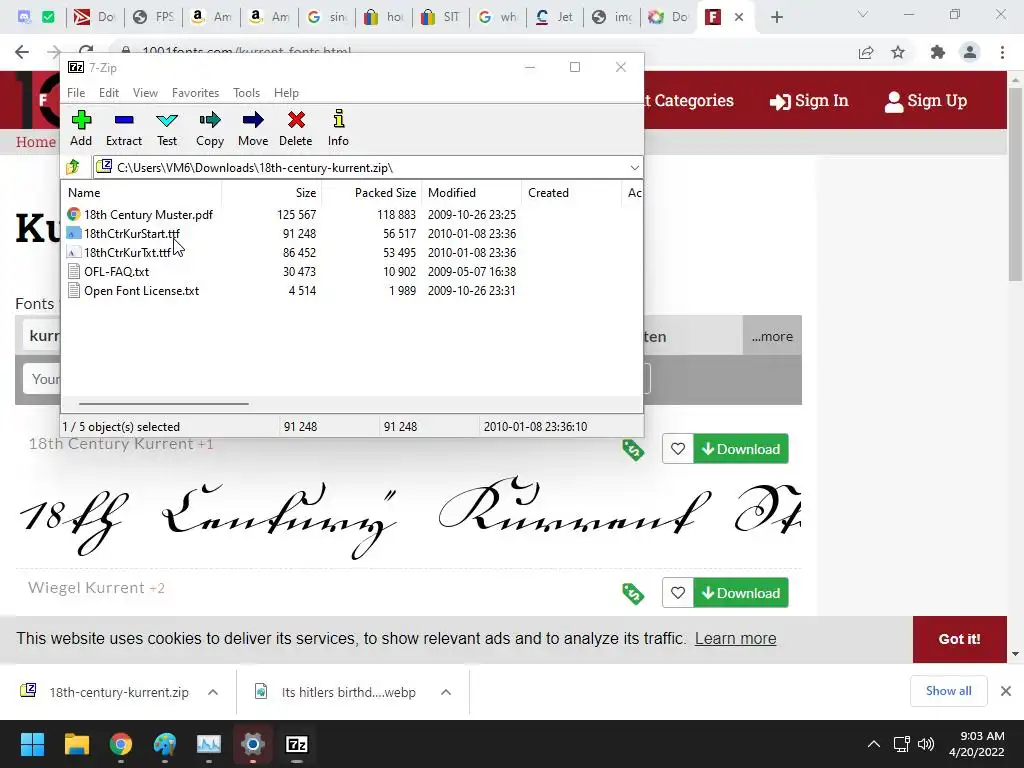Close the downloads bar
Image resolution: width=1024 pixels, height=768 pixels.
[1006, 691]
